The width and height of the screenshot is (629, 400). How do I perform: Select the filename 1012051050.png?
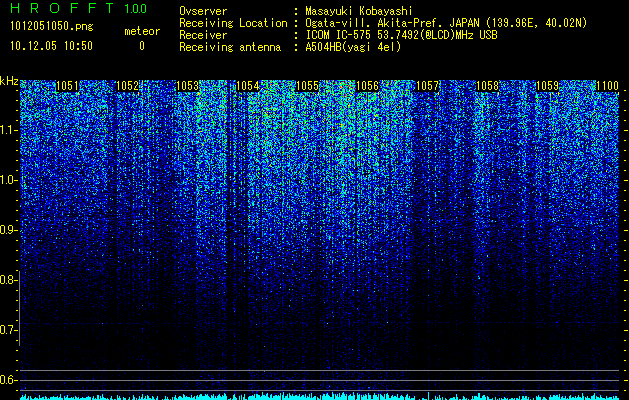[52, 27]
